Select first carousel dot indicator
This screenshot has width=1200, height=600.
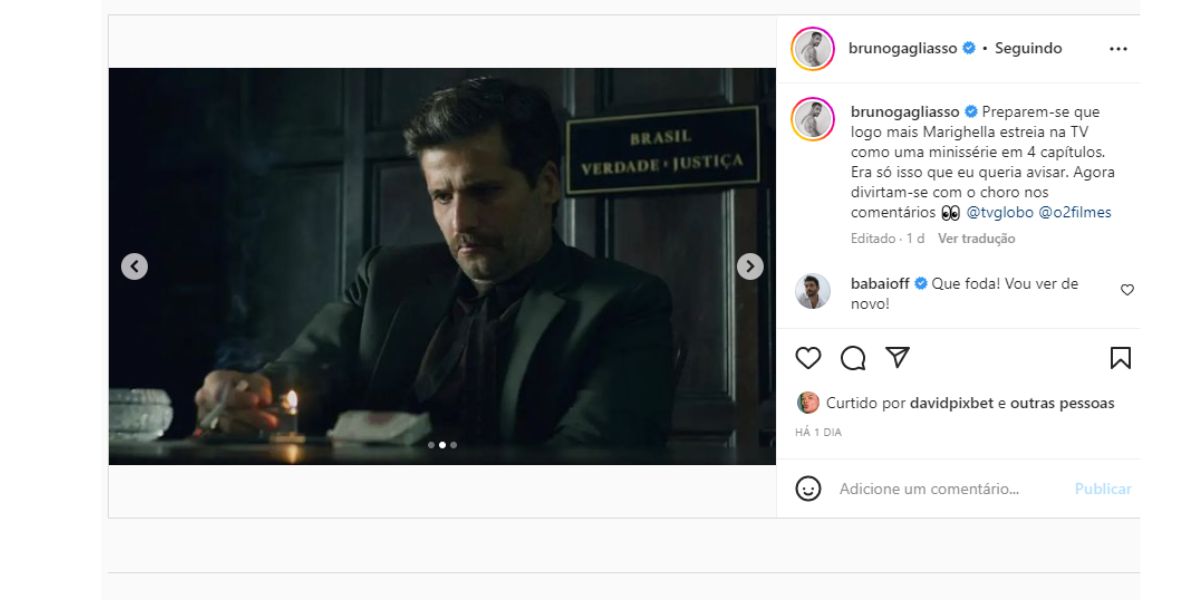[431, 445]
